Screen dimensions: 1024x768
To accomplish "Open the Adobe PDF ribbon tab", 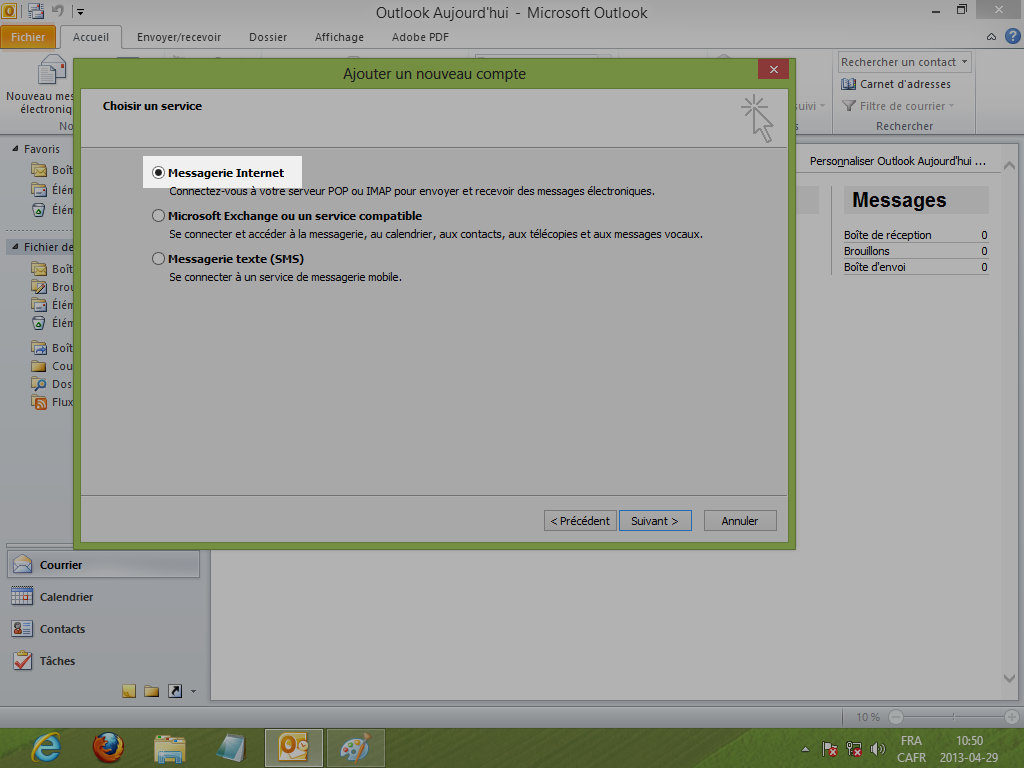I will tap(420, 37).
